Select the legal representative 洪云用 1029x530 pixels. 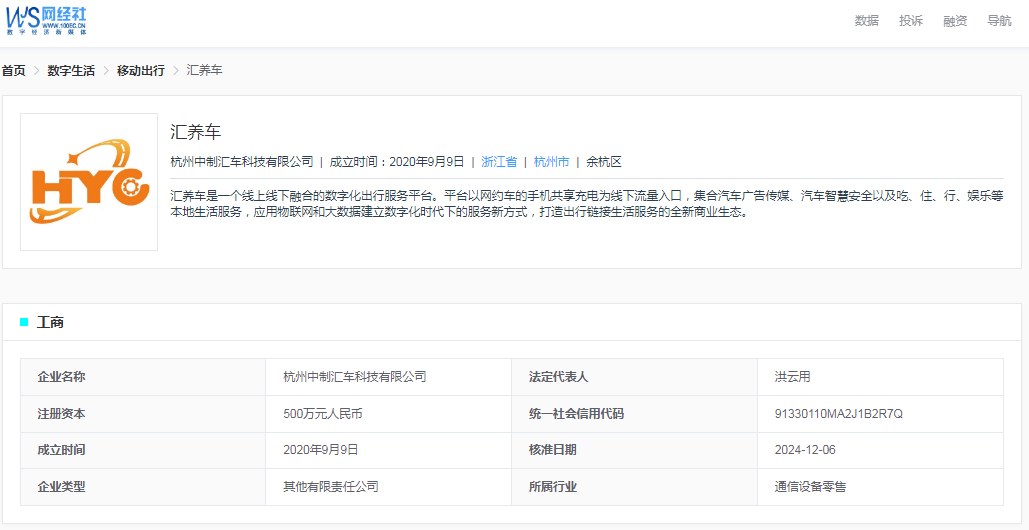point(793,377)
